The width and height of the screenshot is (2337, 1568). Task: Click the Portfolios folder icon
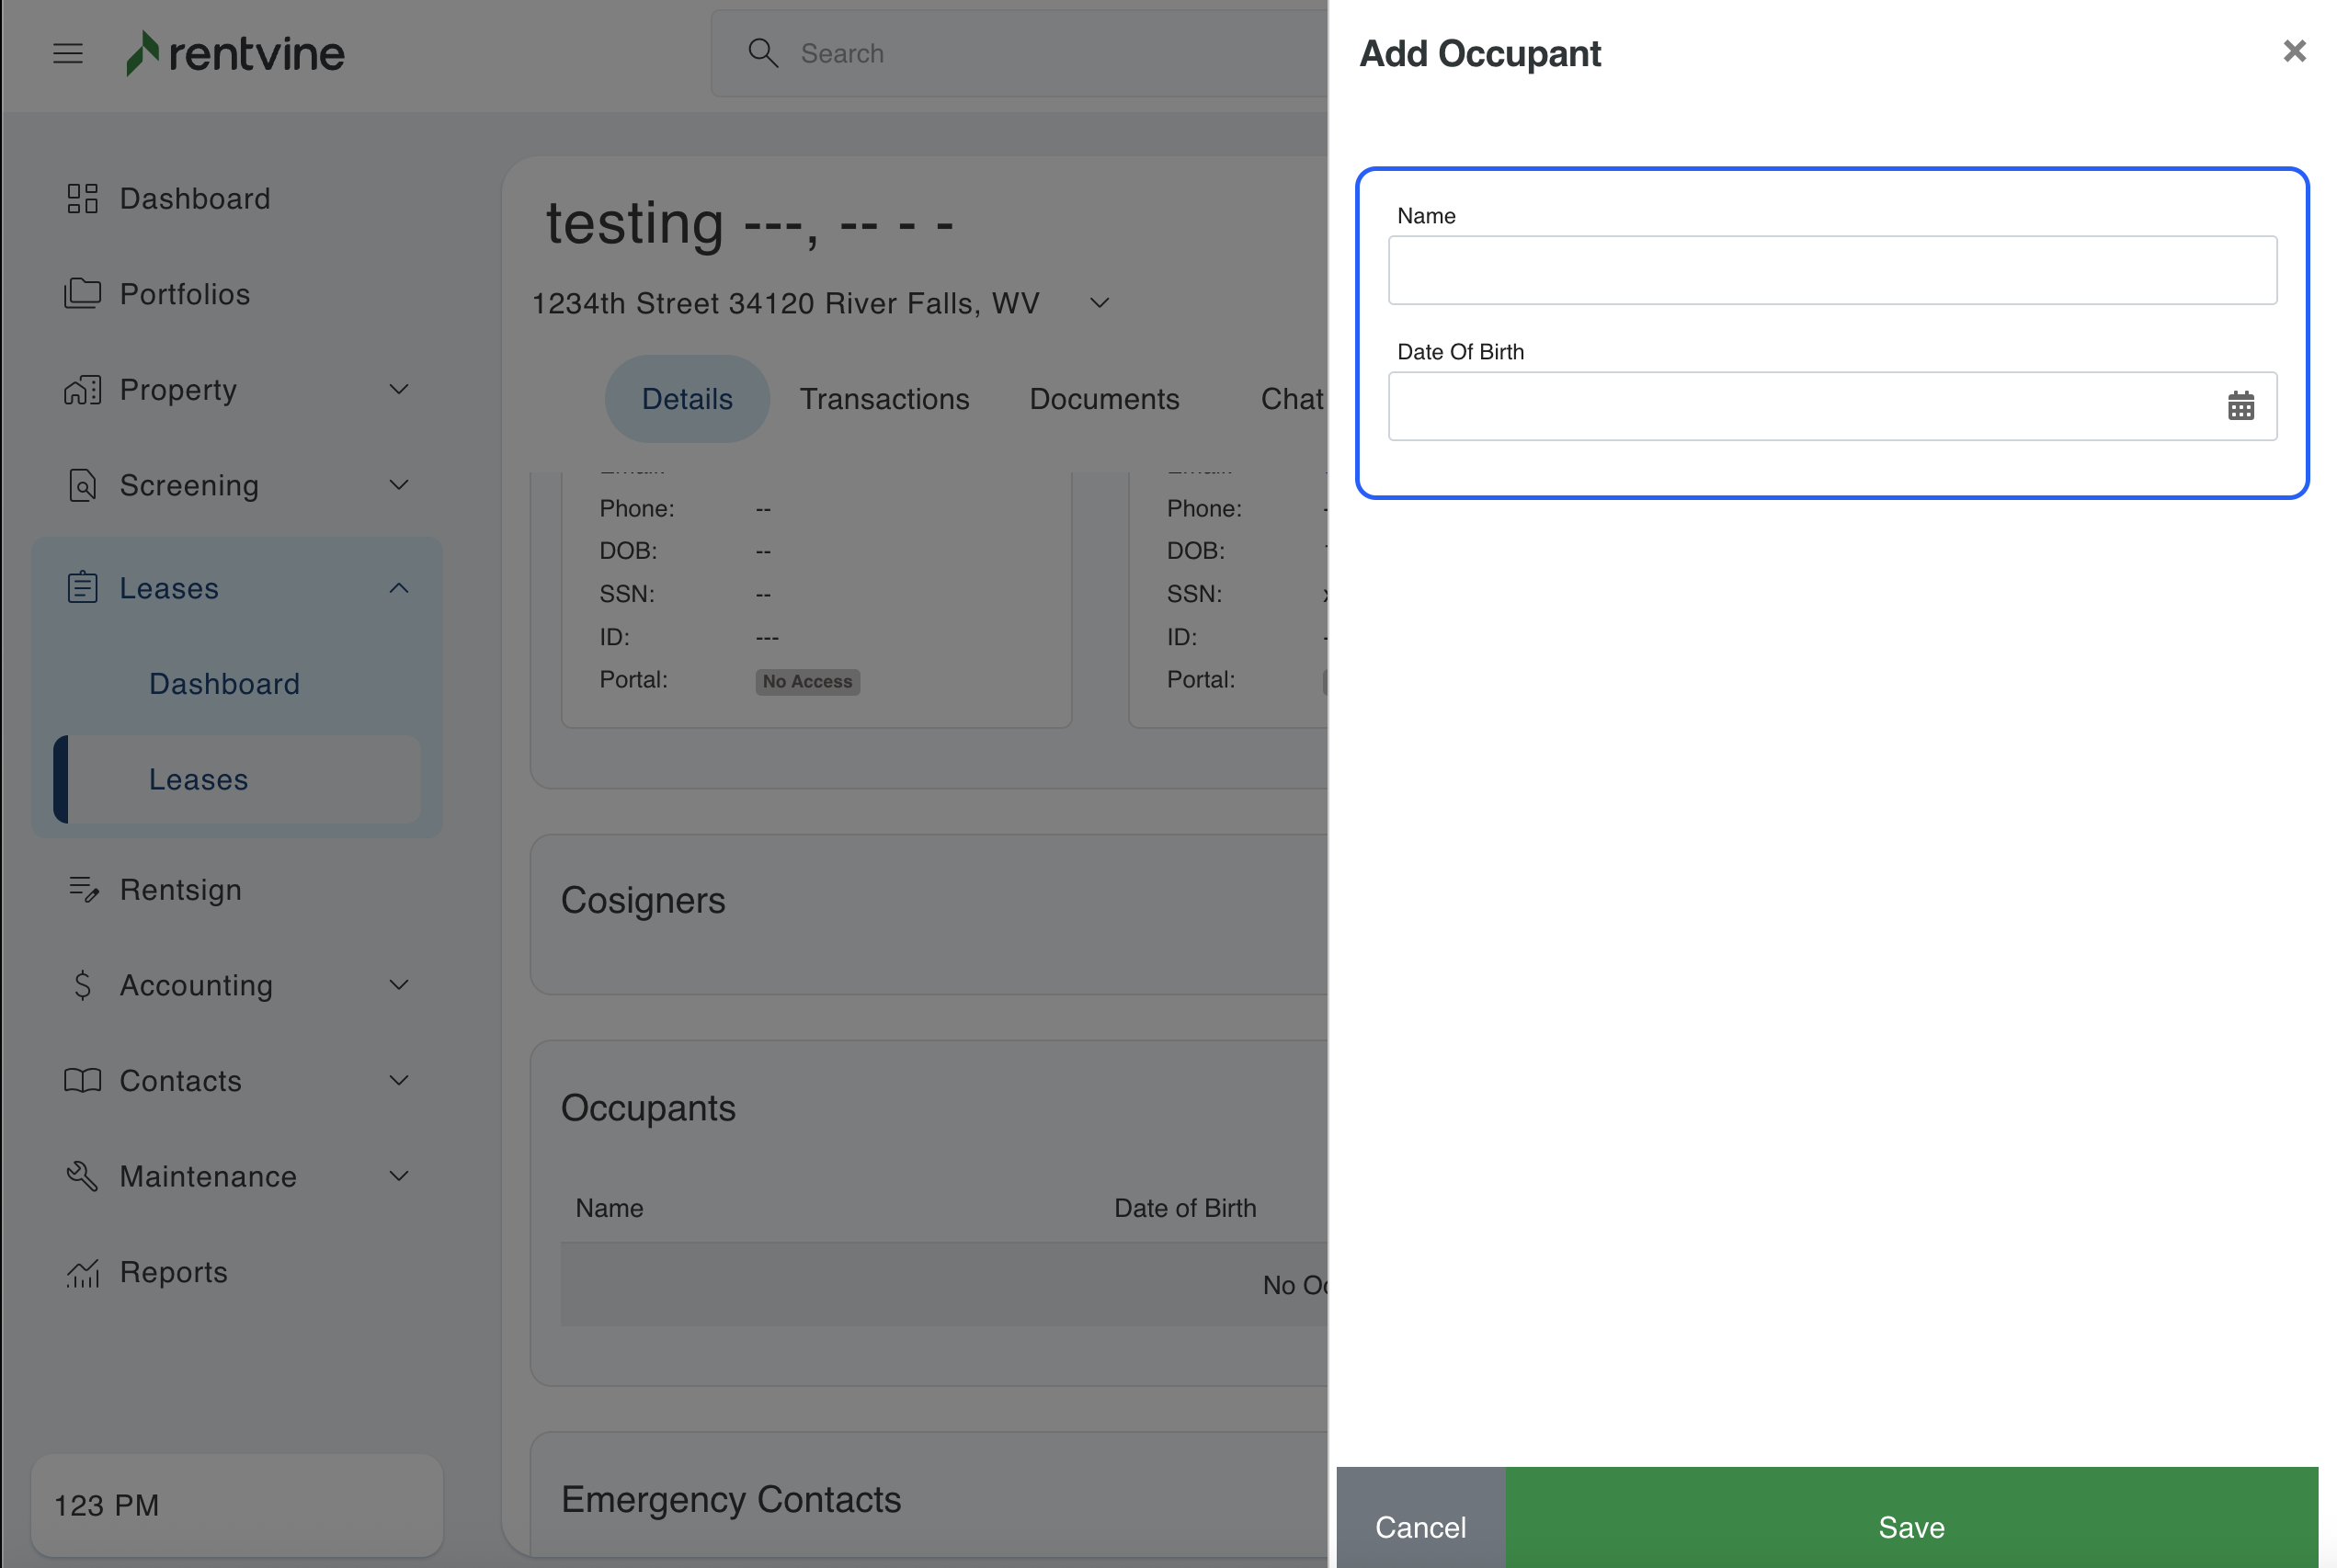pyautogui.click(x=82, y=294)
